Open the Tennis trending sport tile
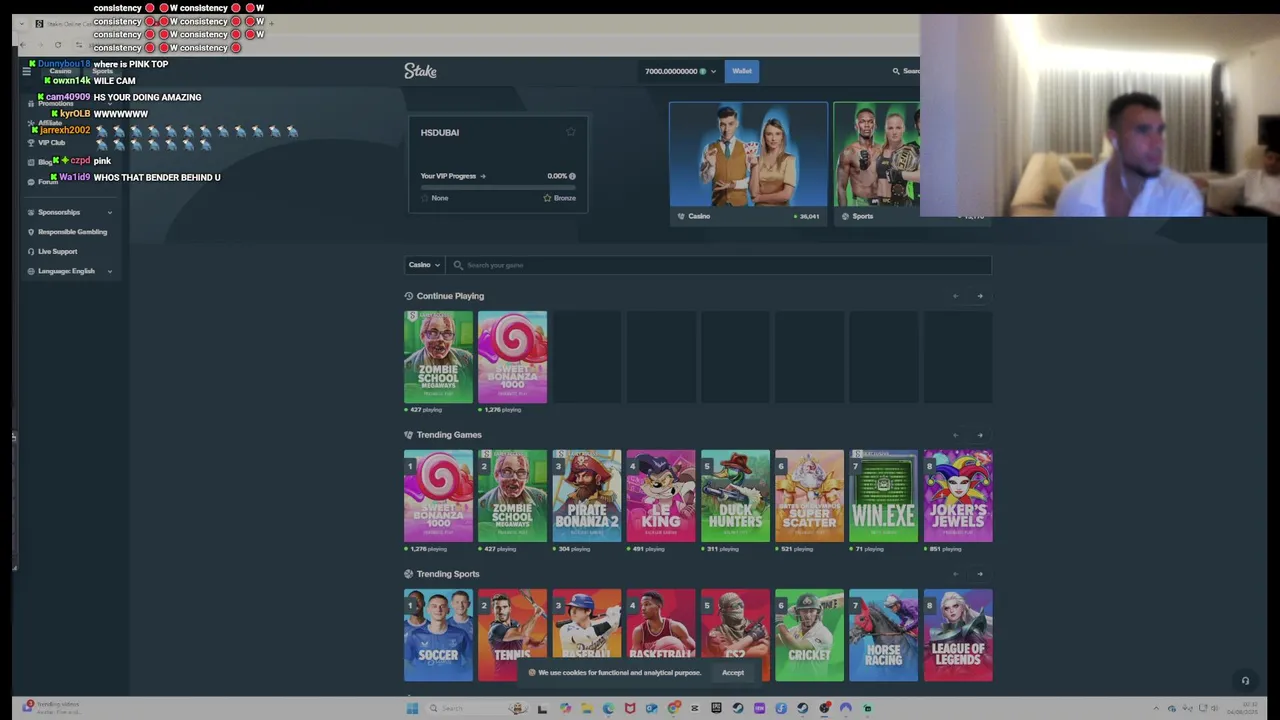 pyautogui.click(x=512, y=635)
